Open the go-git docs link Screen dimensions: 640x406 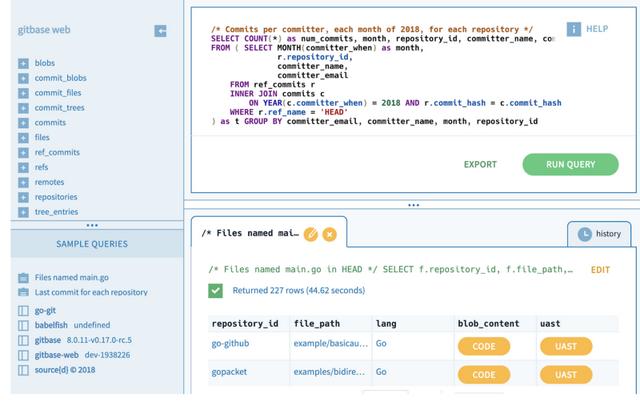tap(45, 311)
